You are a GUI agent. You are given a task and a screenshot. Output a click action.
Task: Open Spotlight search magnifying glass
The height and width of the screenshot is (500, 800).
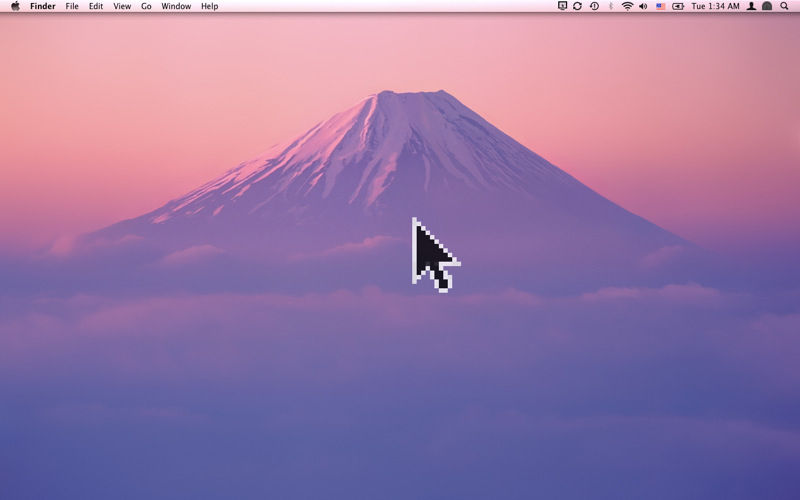784,6
